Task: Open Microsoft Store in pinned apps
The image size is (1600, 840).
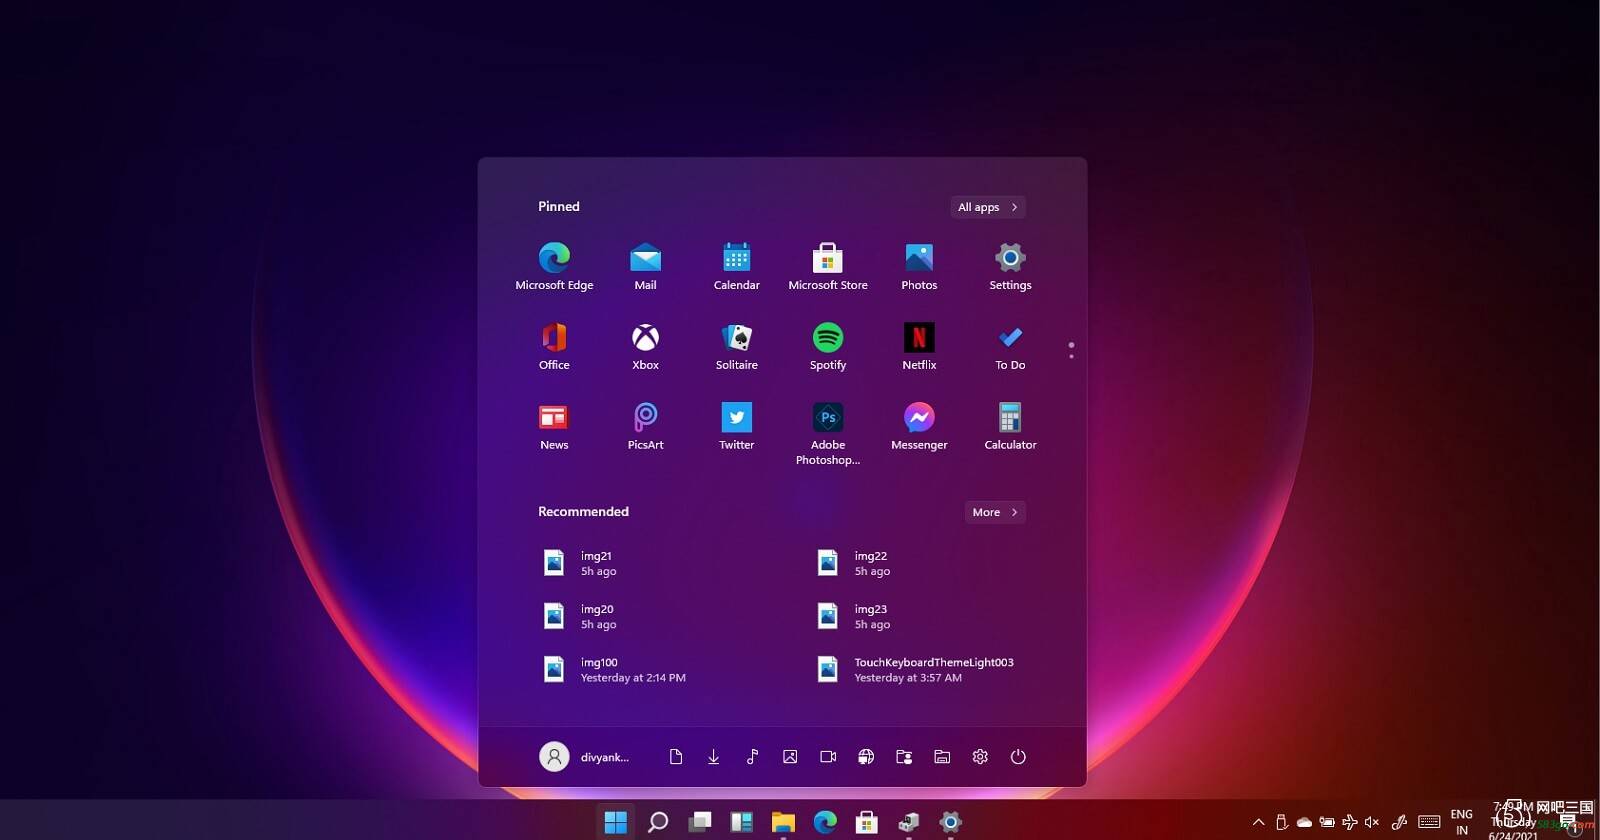Action: click(x=827, y=266)
